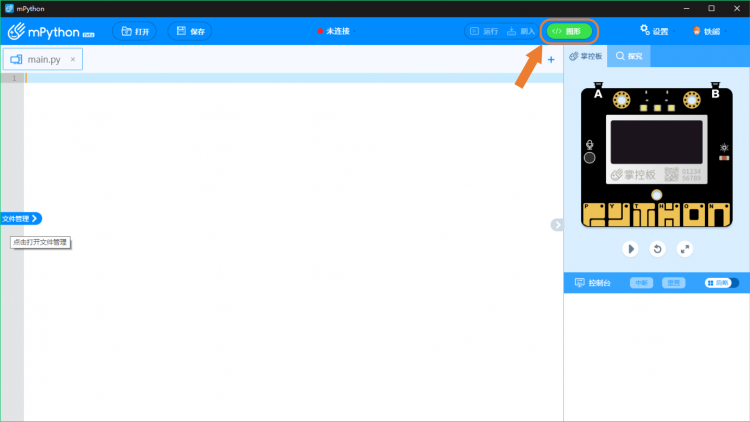Click the mPython logo in the header
The image size is (750, 422).
(x=51, y=32)
